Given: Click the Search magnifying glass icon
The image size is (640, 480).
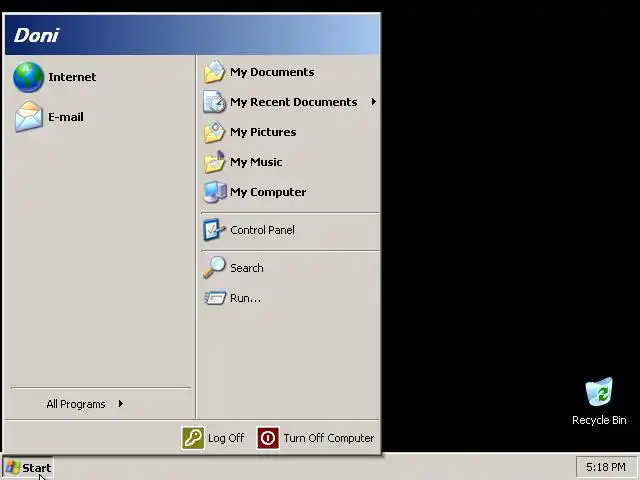Looking at the screenshot, I should [214, 268].
